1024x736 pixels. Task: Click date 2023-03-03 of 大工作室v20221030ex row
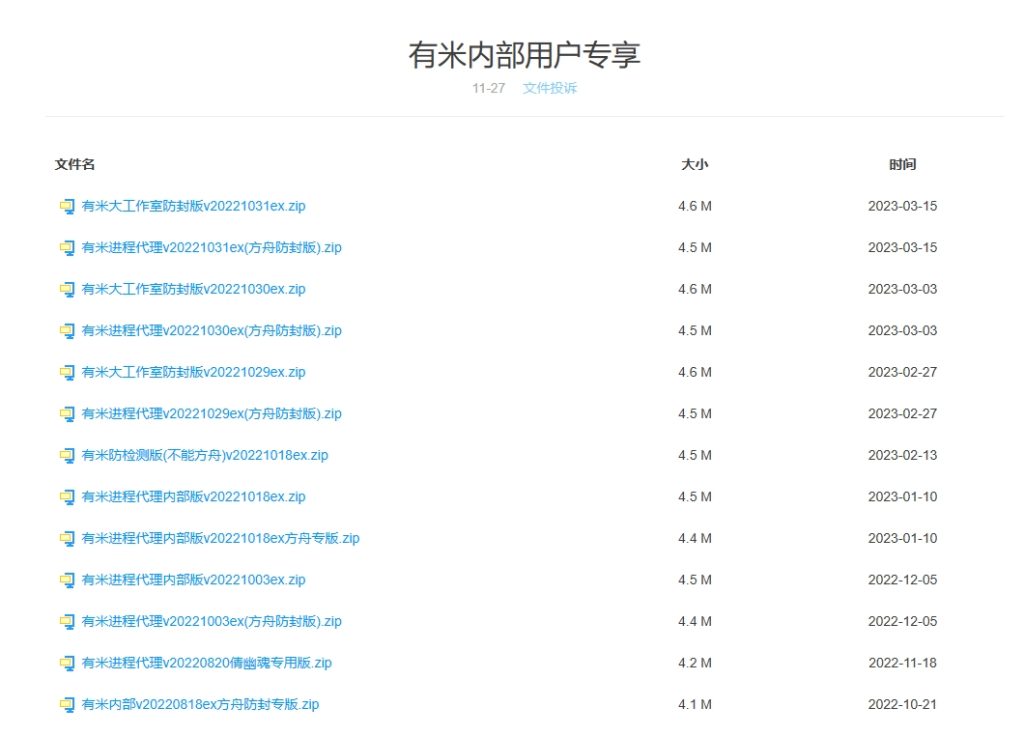point(903,289)
